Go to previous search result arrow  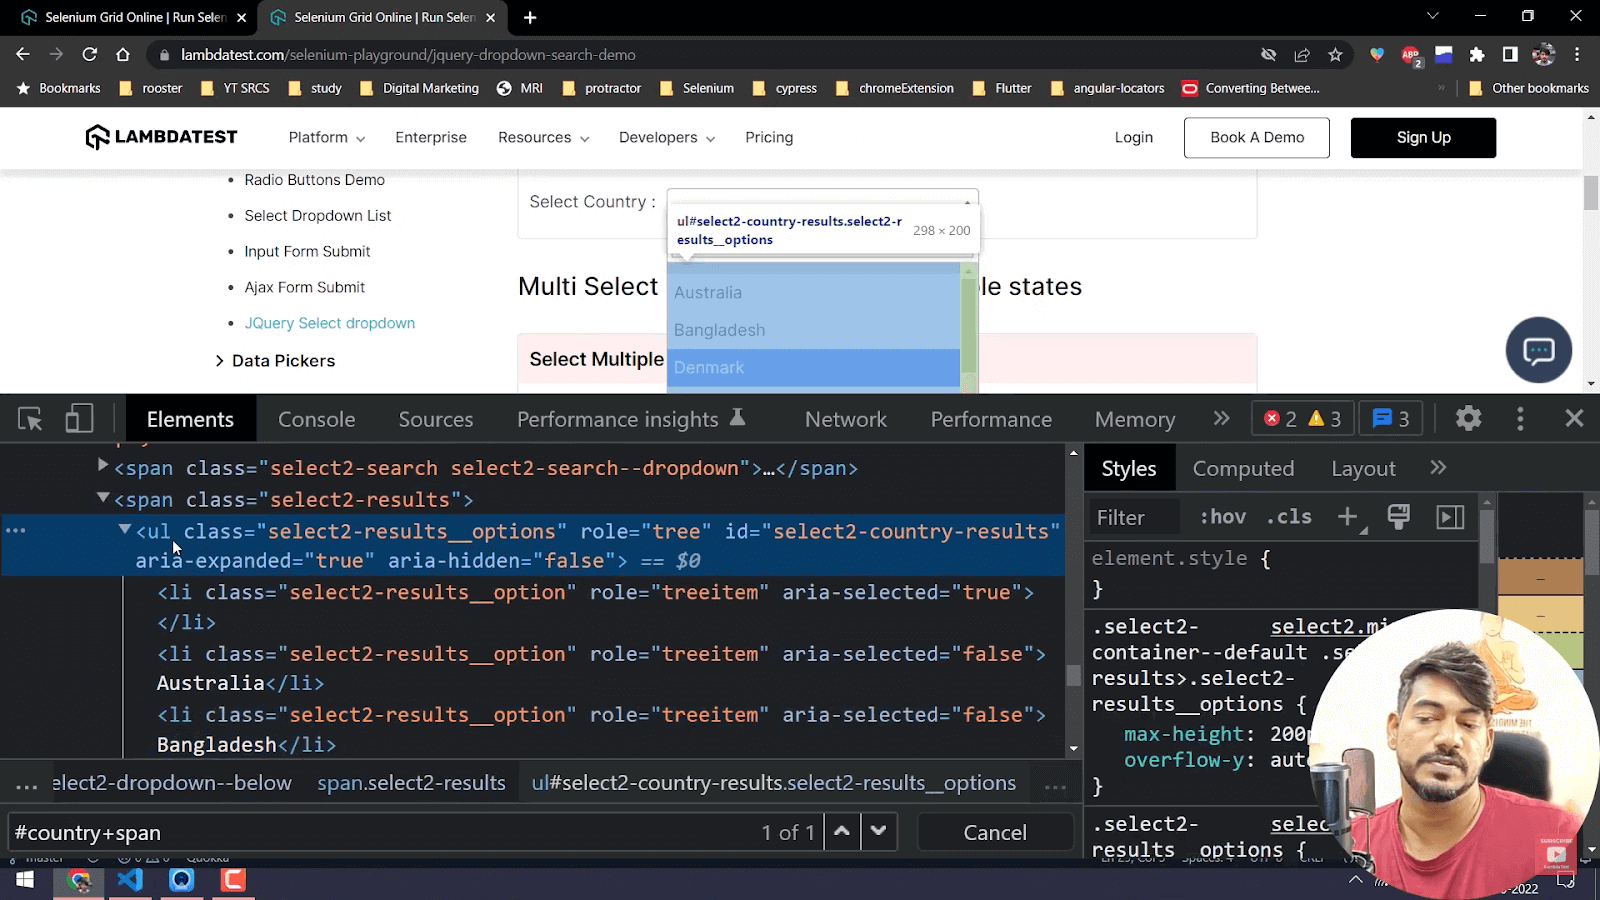[842, 832]
